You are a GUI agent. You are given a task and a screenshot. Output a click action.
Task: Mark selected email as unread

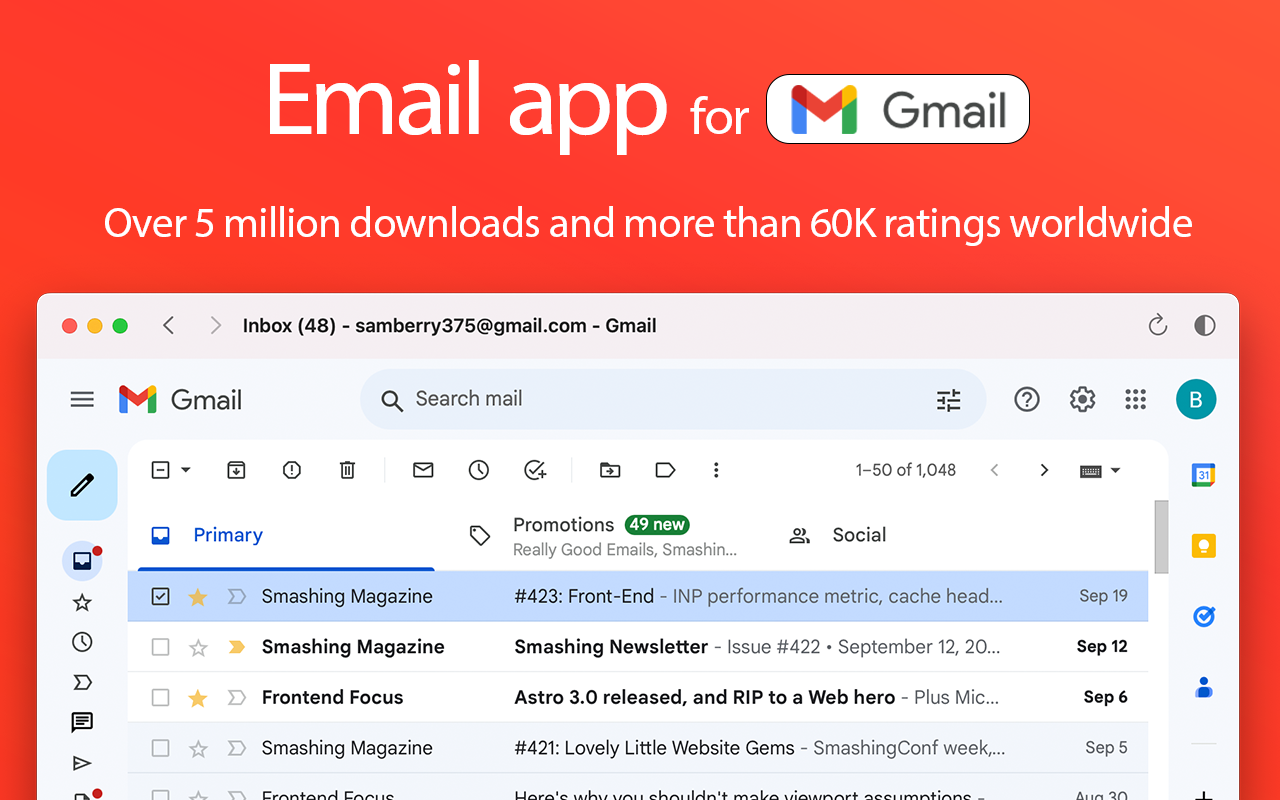[423, 470]
